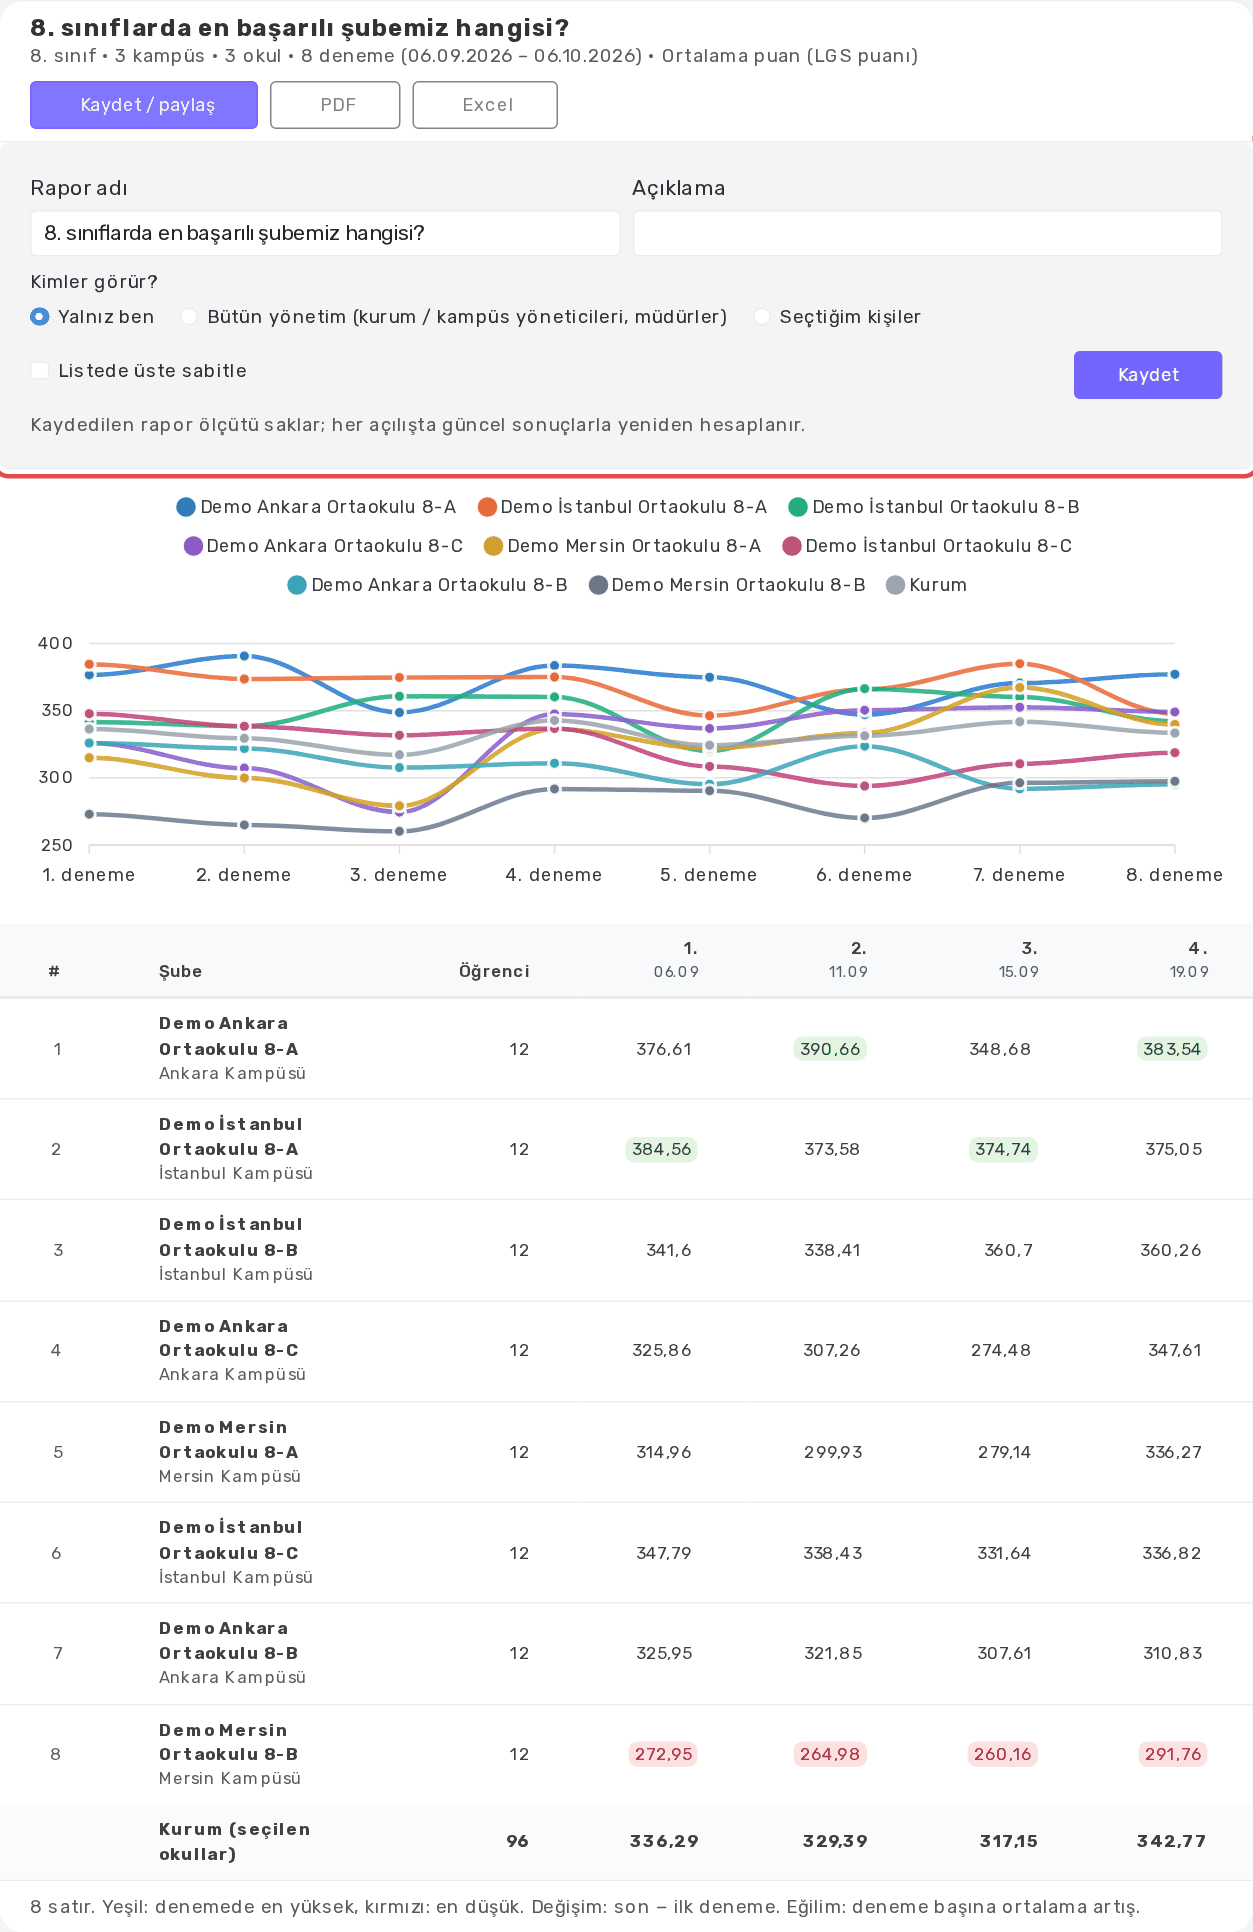Click the green-highlighted value 374,74

(1003, 1149)
